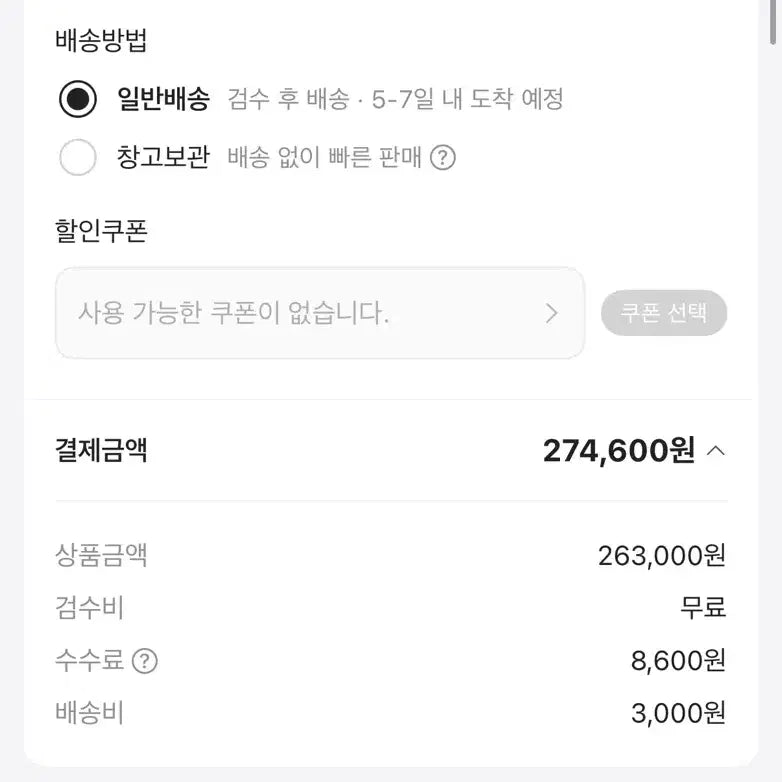Open the coupon field chevron arrow
The width and height of the screenshot is (782, 782).
pos(551,313)
